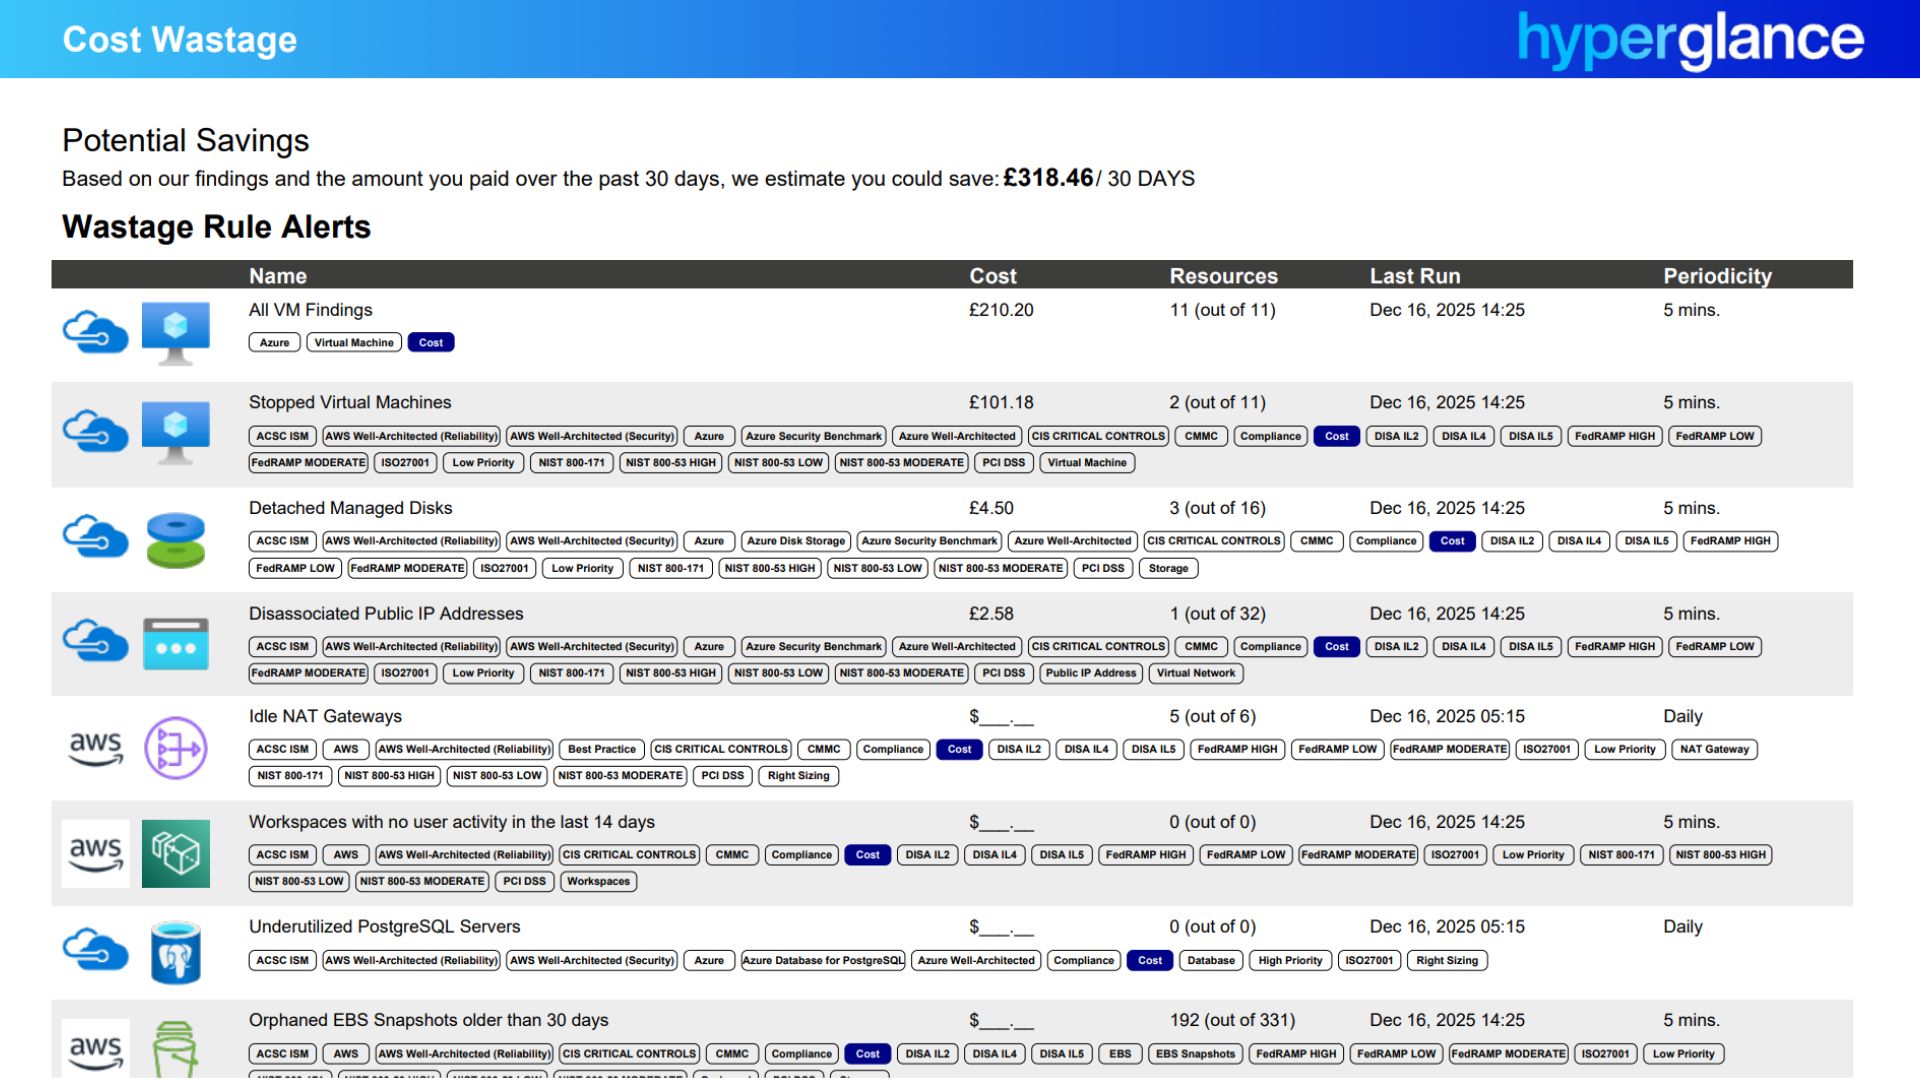Viewport: 1920px width, 1080px height.
Task: Click the Virtual Machine tag under All VM Findings
Action: click(x=354, y=343)
